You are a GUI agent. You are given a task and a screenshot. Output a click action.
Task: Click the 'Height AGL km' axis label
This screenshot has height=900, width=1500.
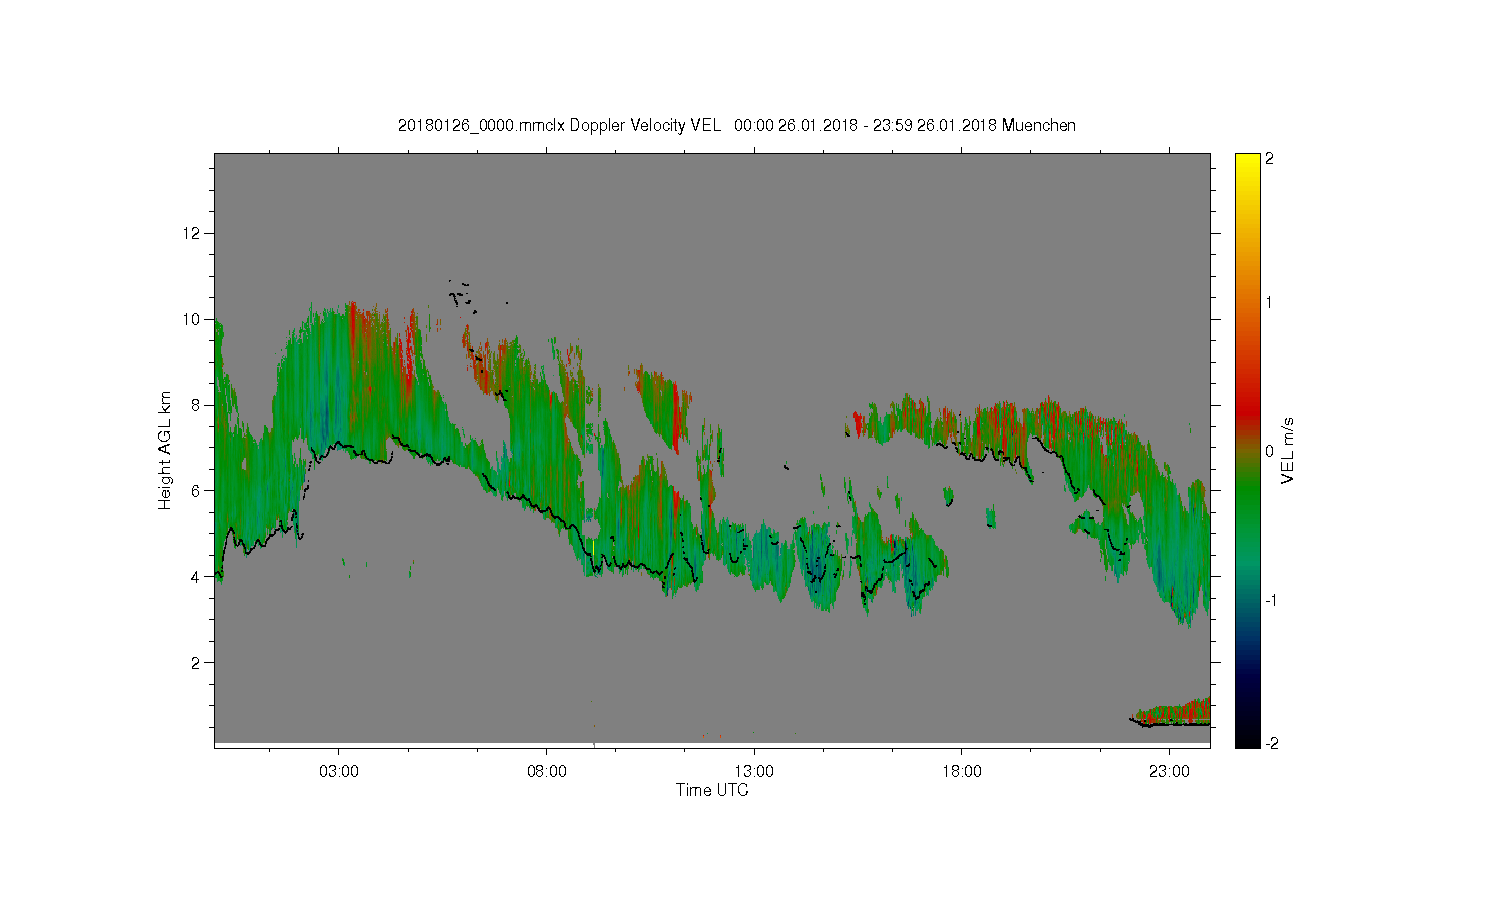point(164,450)
